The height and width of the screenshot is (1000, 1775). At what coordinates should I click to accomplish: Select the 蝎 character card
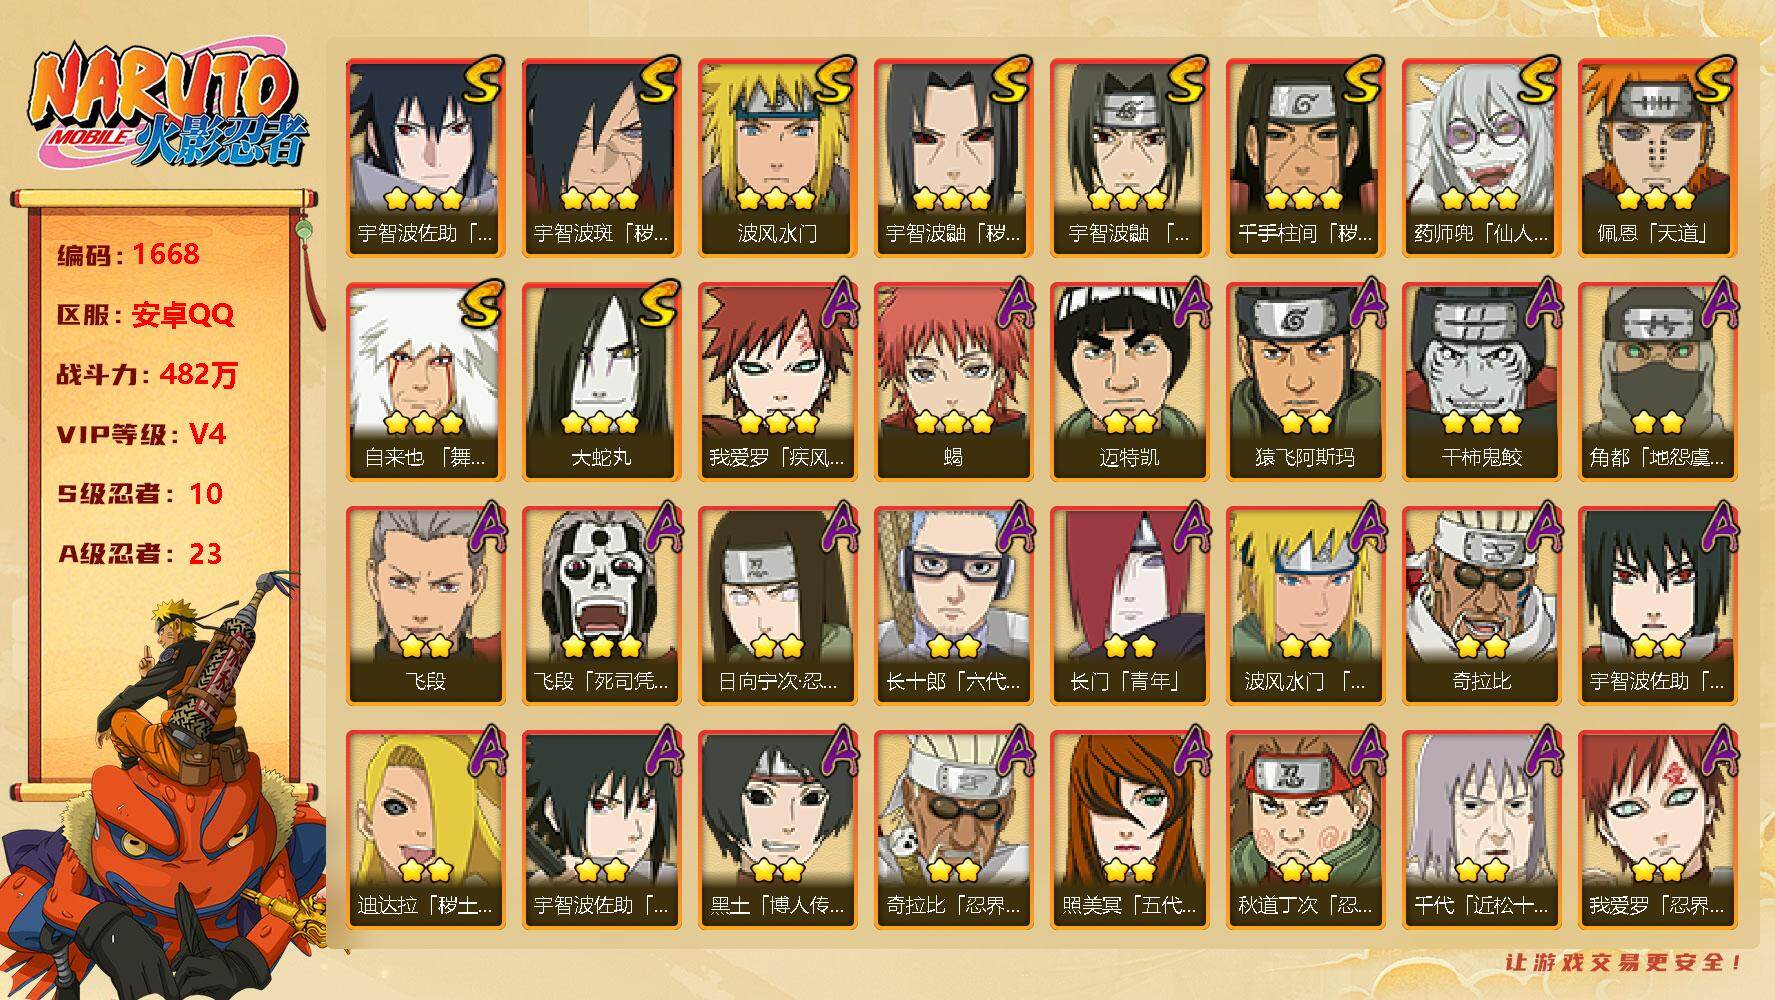tap(953, 382)
